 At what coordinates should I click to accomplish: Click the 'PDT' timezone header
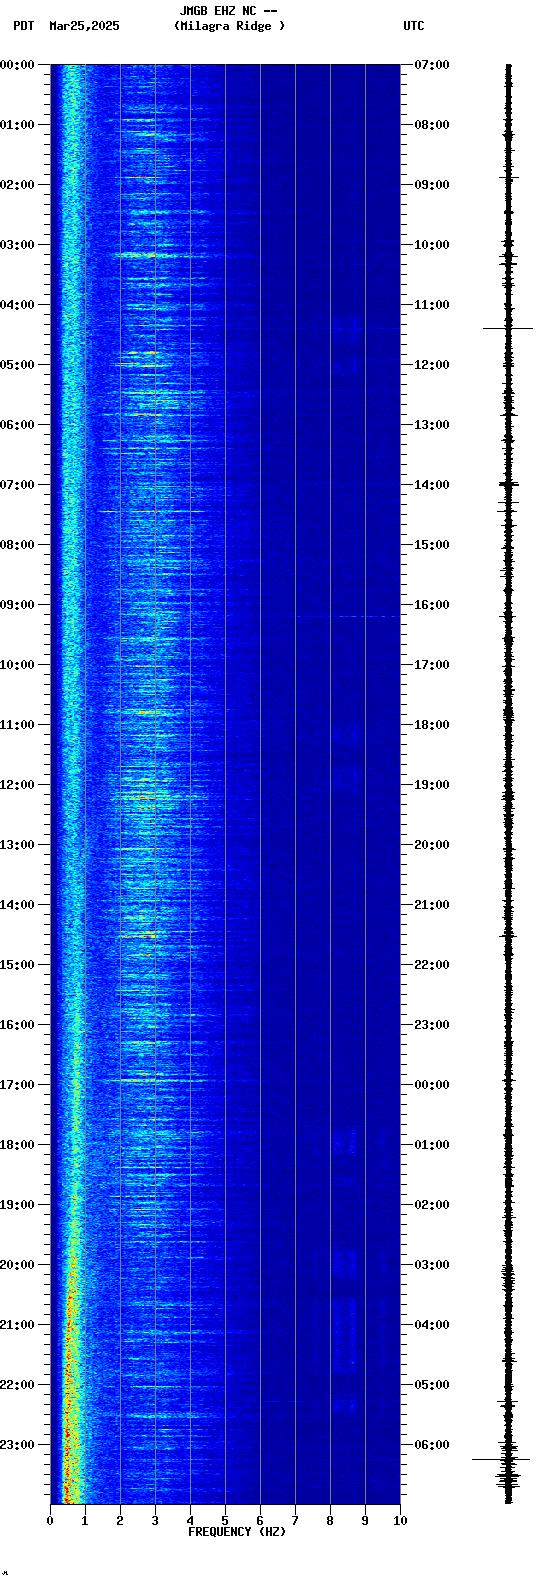coord(23,26)
